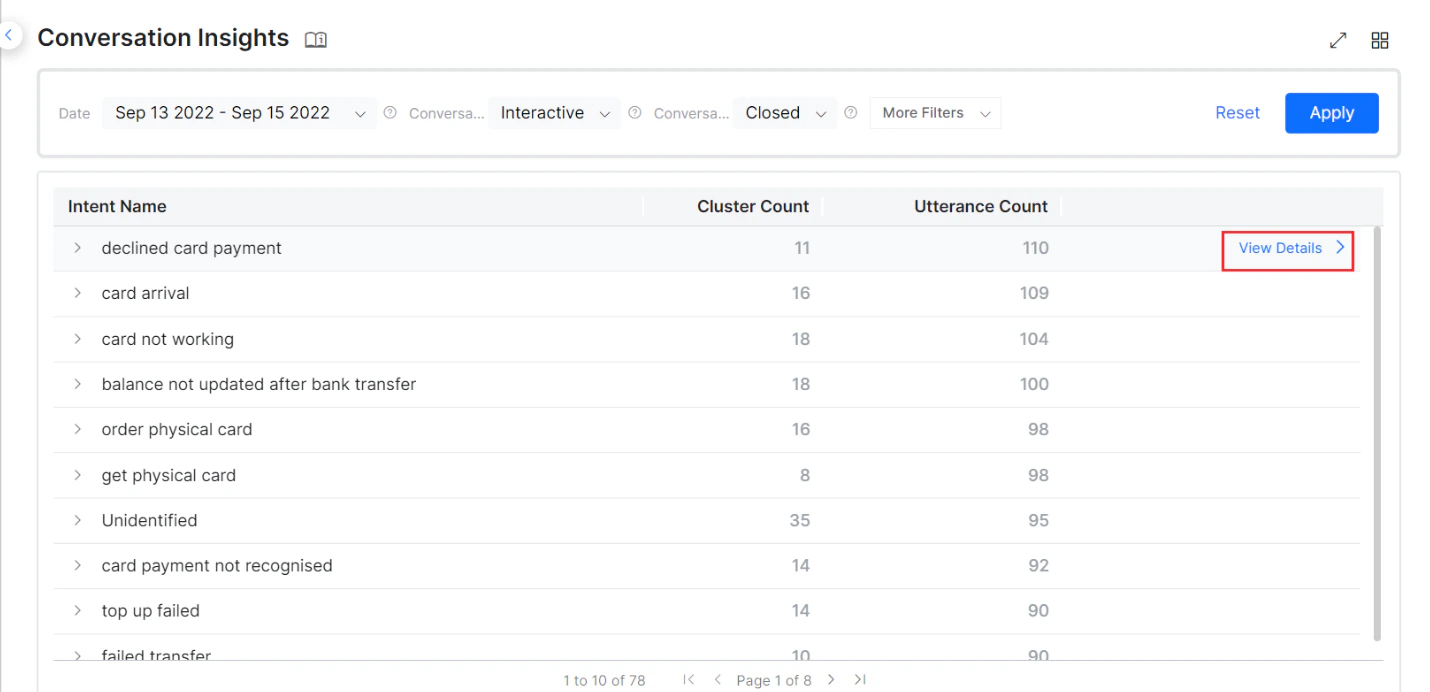Expand report fullscreen via diagonal arrow icon
The height and width of the screenshot is (692, 1430).
coord(1339,40)
